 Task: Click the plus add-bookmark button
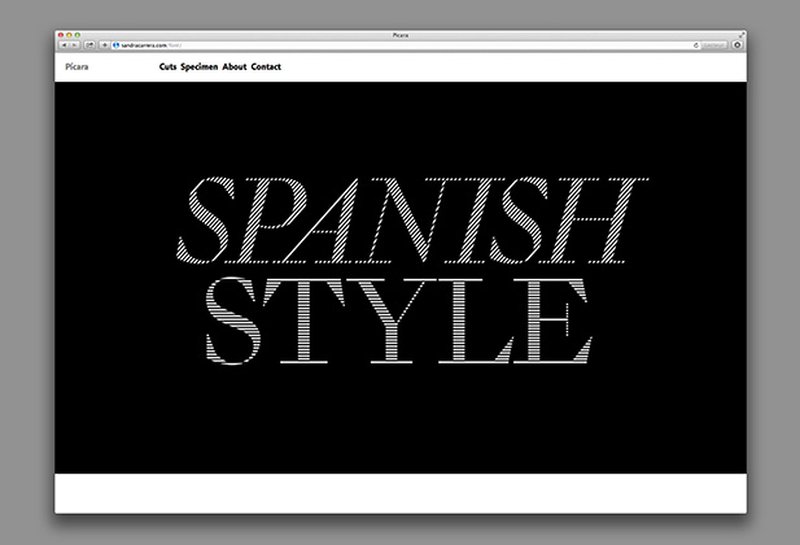pyautogui.click(x=104, y=45)
